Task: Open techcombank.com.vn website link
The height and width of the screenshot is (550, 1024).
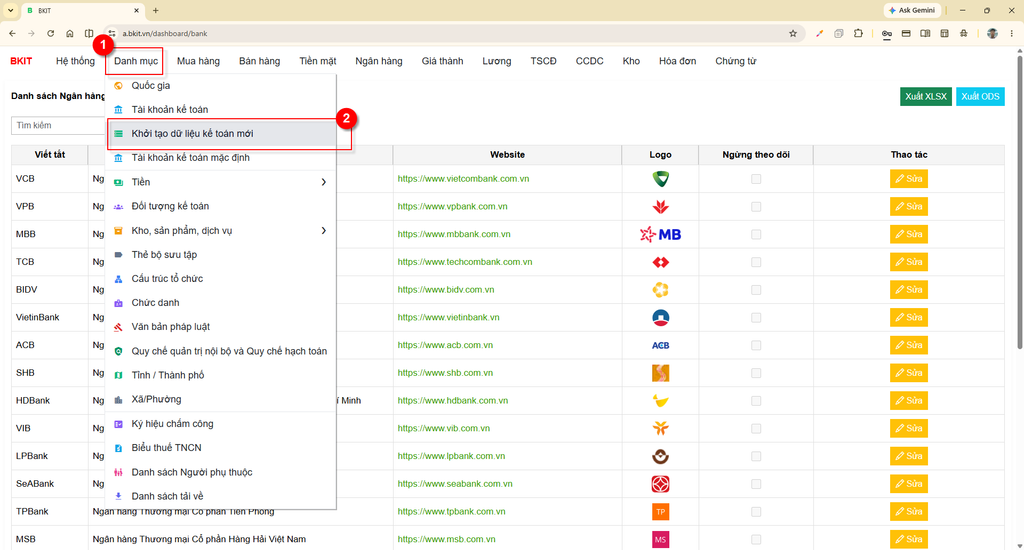Action: [x=464, y=262]
